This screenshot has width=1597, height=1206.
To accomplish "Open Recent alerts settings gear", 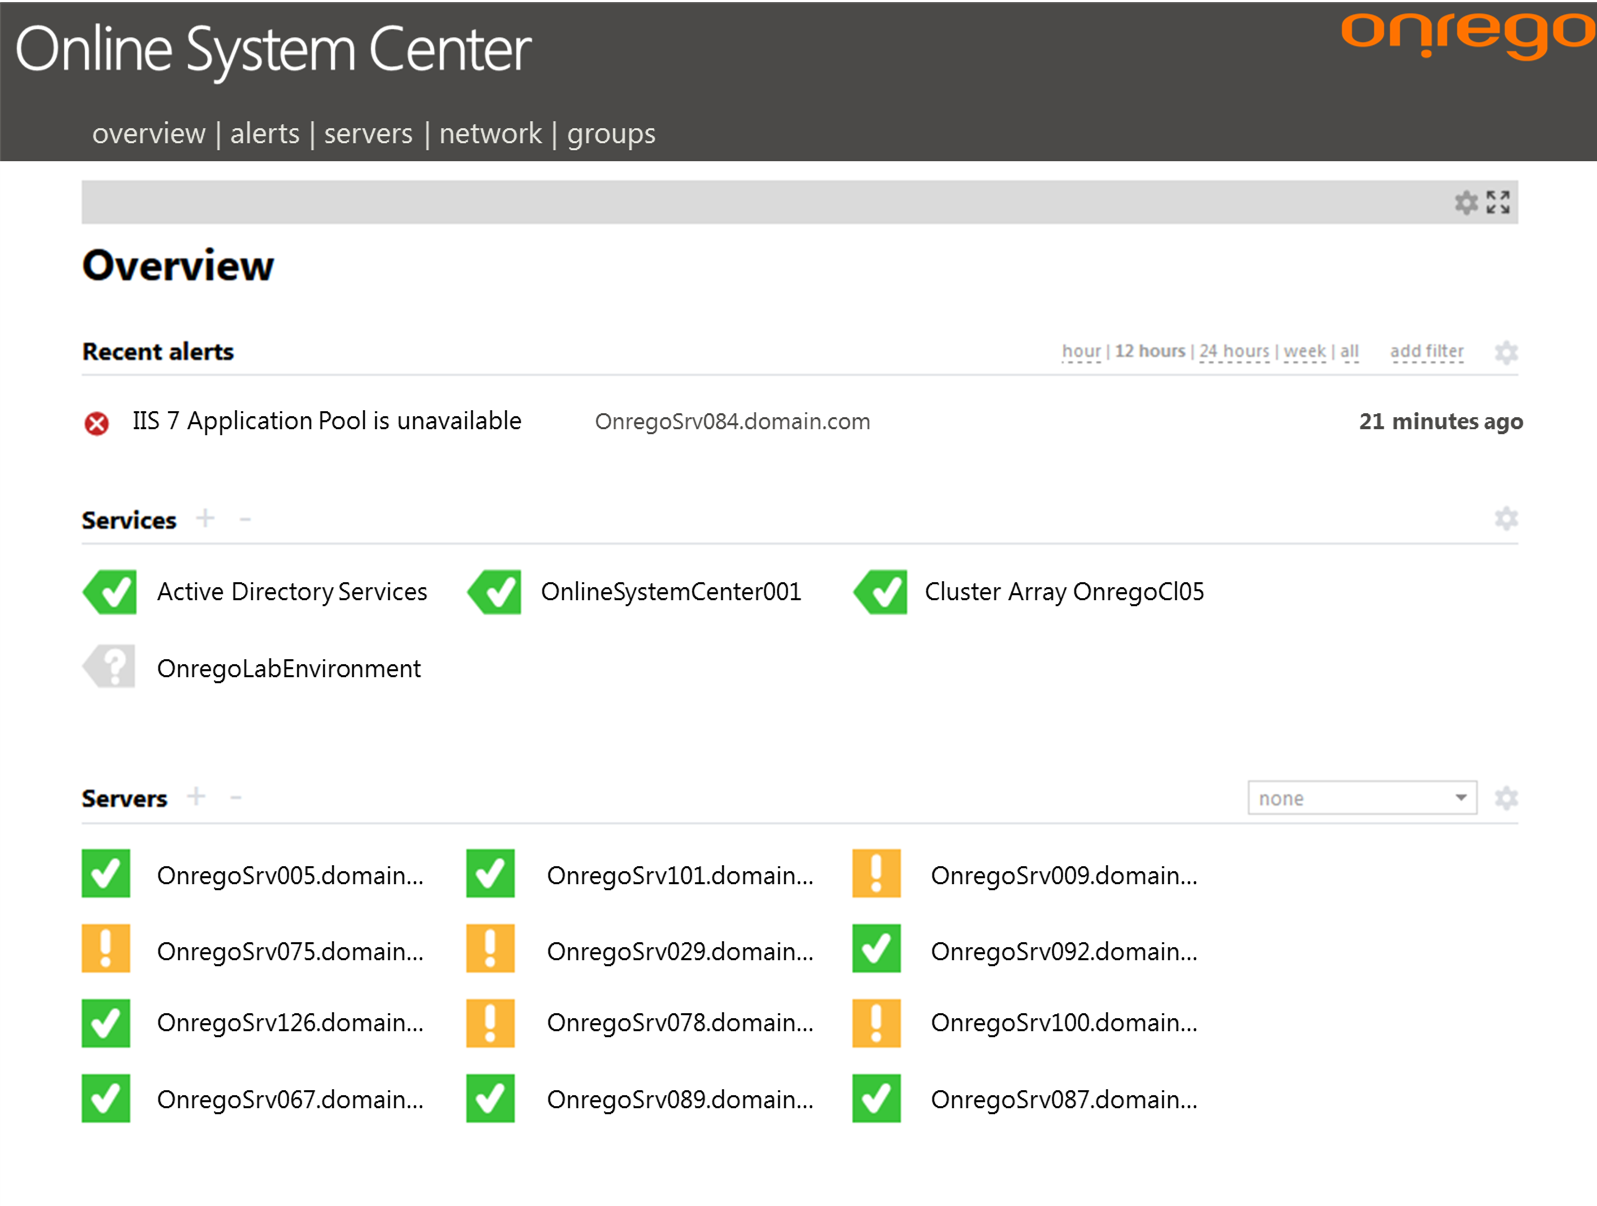I will pos(1505,352).
